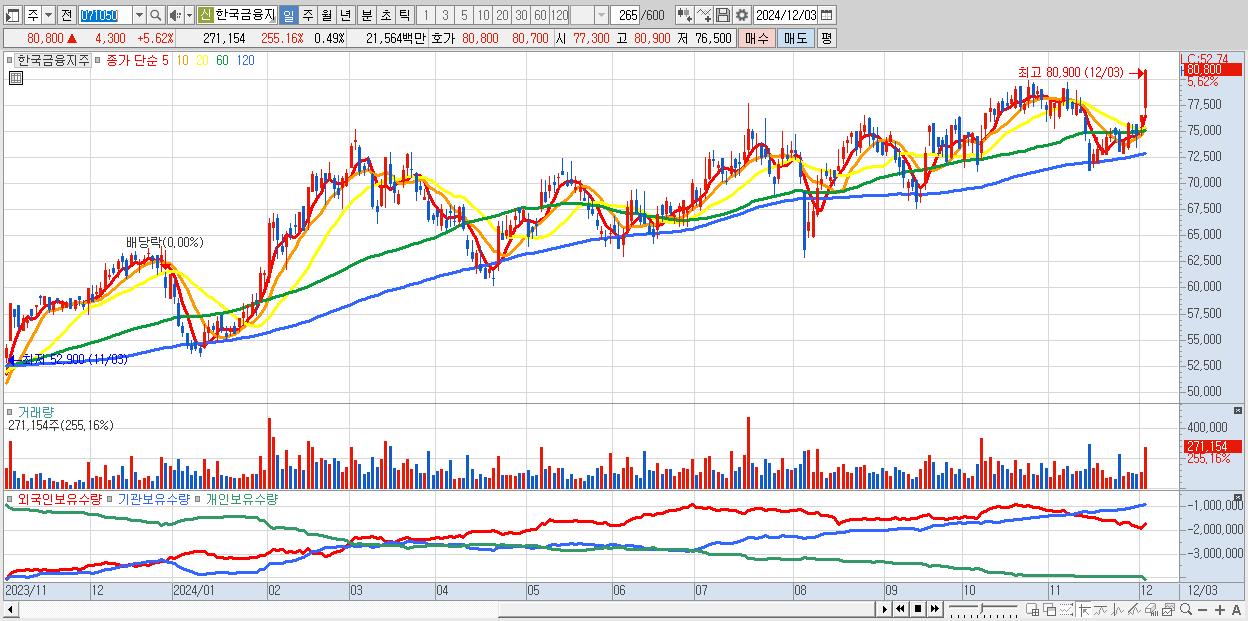Screen dimensions: 1248x621
Task: Click the stacked chart windows icon
Action: [1168, 610]
